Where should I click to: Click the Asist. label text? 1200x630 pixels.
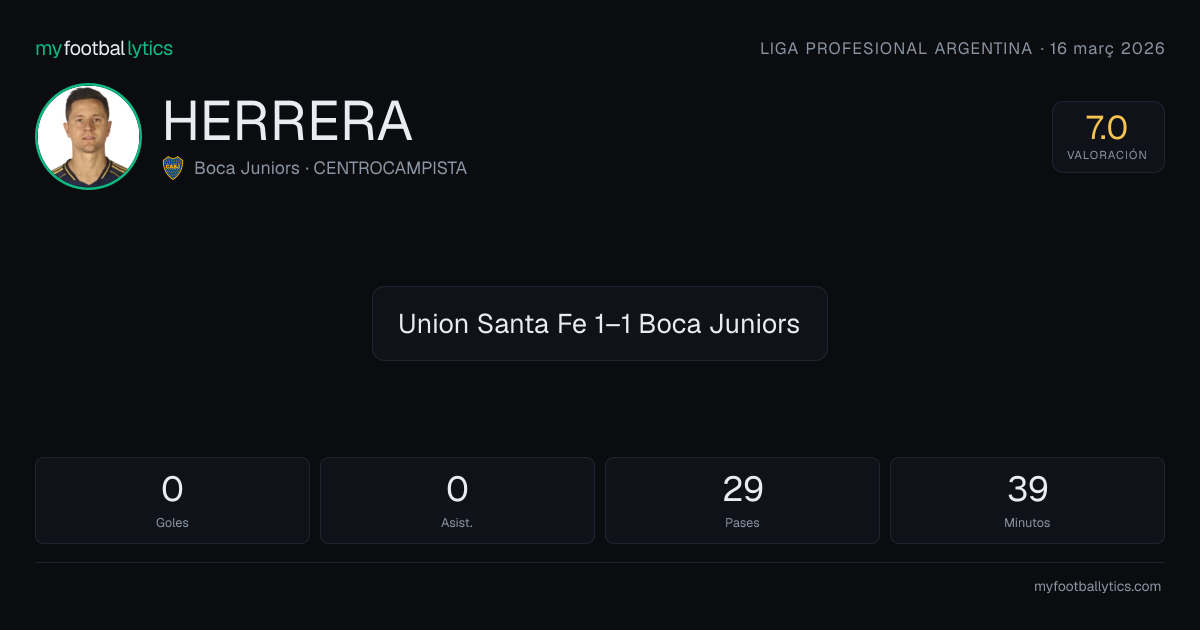(x=457, y=523)
